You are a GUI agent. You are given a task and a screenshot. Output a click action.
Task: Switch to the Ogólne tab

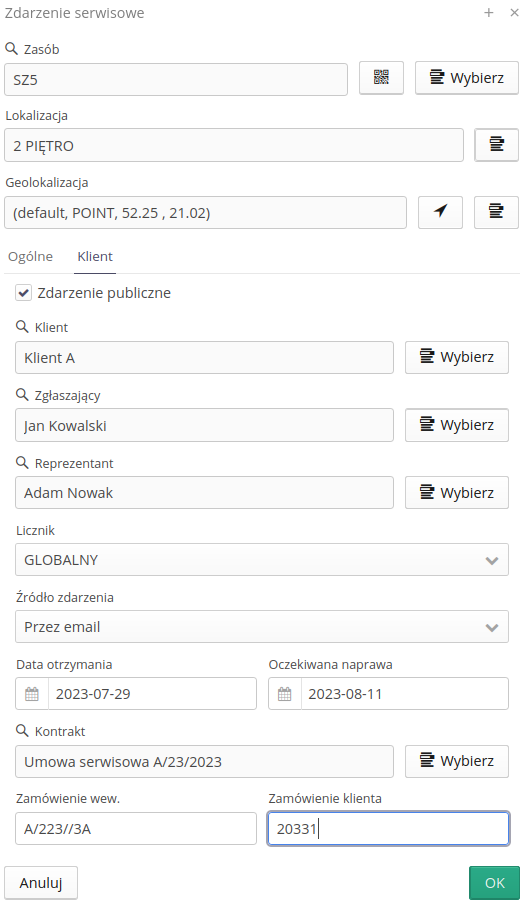tap(31, 256)
